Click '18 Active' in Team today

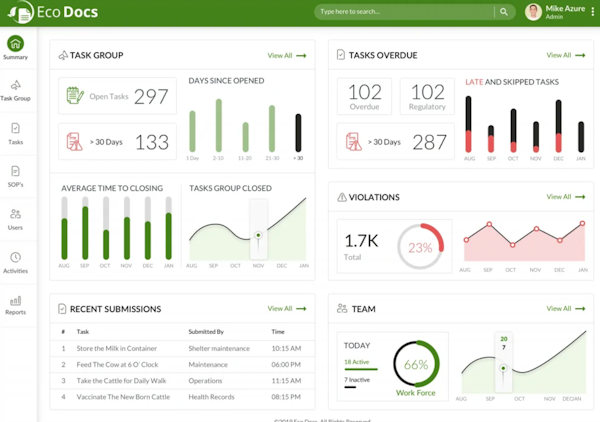pyautogui.click(x=357, y=362)
